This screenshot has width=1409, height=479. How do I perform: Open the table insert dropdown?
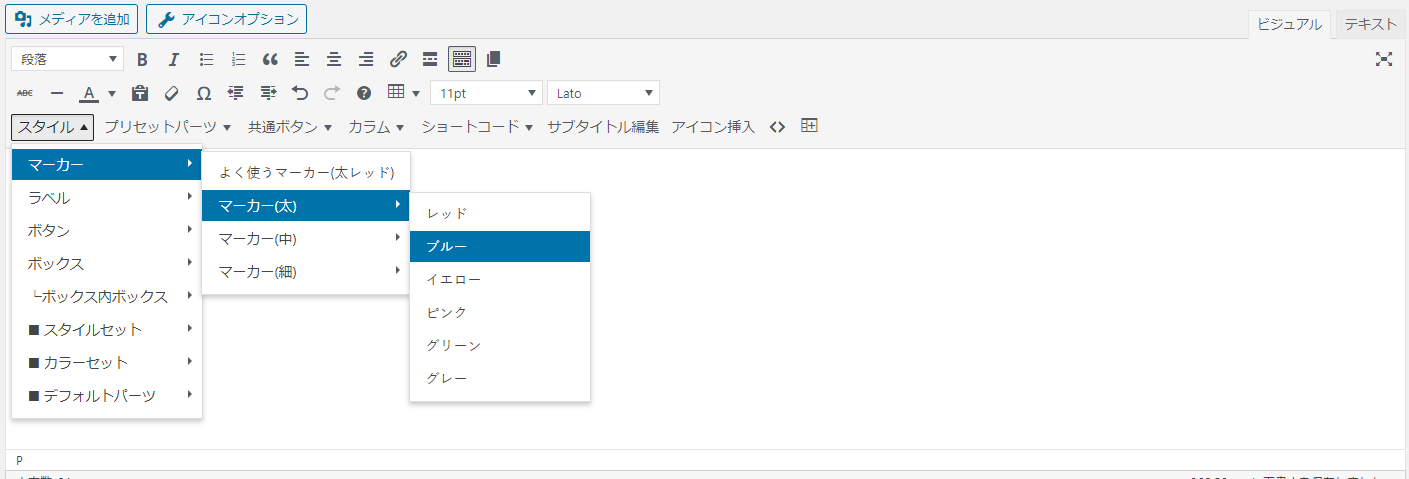[403, 93]
